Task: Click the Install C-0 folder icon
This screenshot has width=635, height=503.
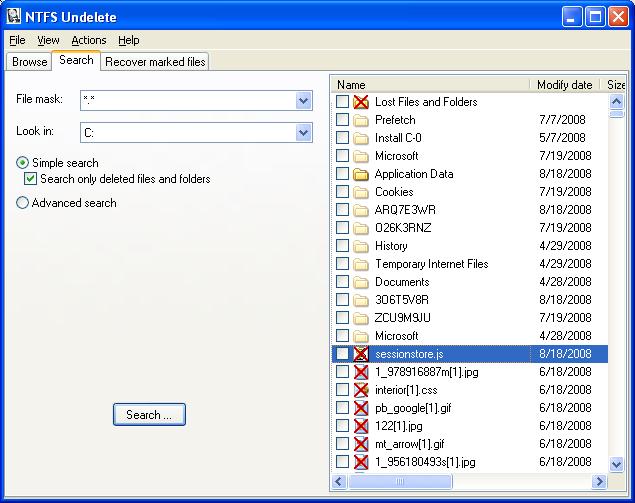Action: click(361, 138)
